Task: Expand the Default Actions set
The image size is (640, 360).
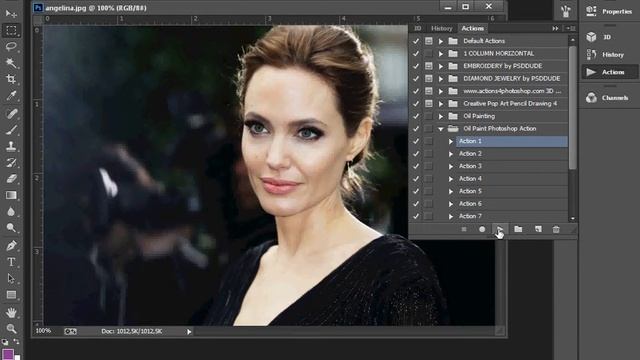Action: pyautogui.click(x=441, y=41)
